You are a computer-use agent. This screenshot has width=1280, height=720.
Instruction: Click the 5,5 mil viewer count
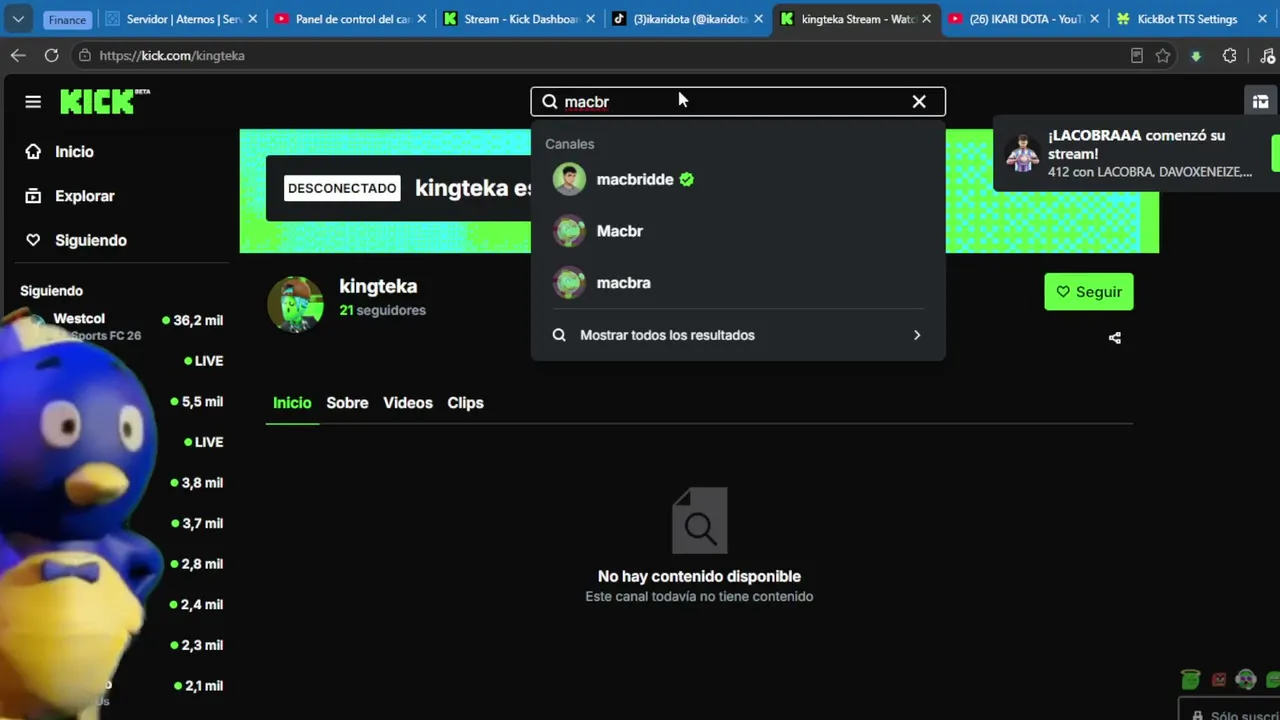[x=197, y=402]
